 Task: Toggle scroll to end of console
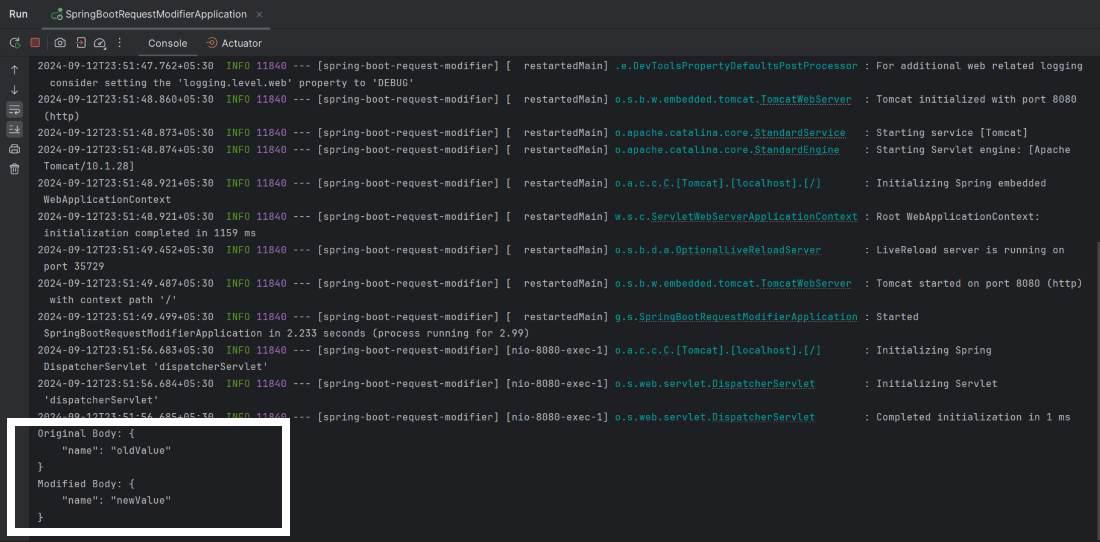(x=15, y=129)
